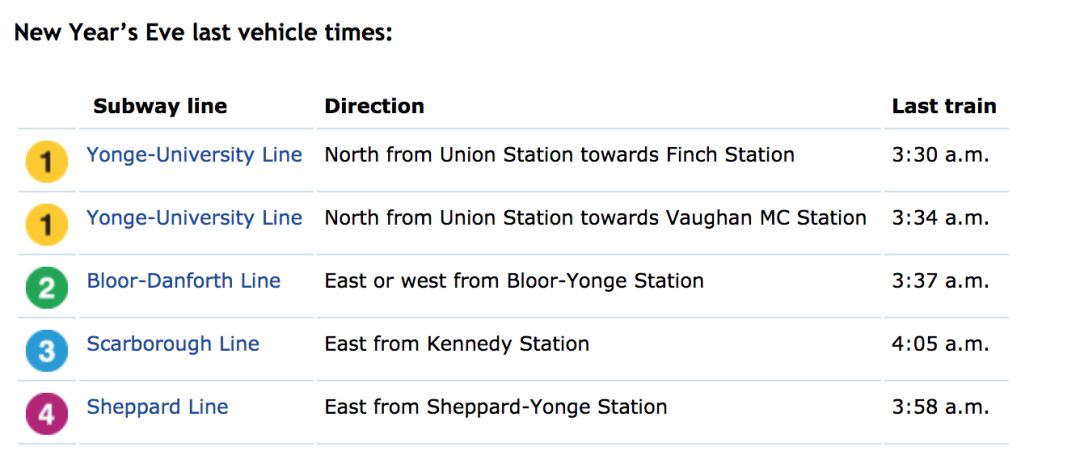1080x472 pixels.
Task: Select the 3:37 a.m. last train time
Action: point(940,280)
